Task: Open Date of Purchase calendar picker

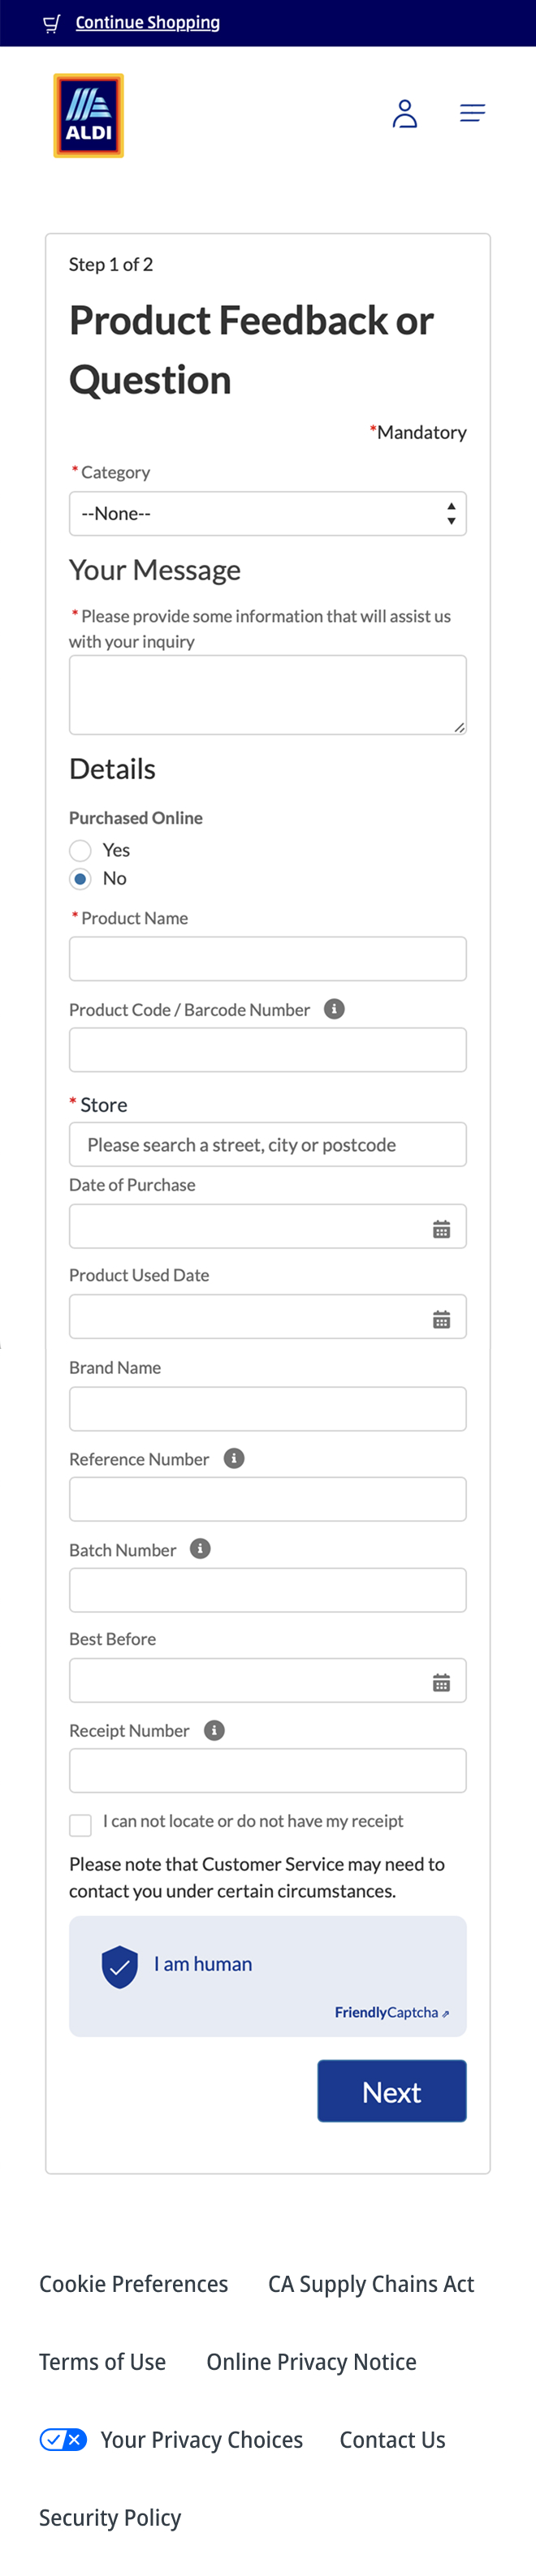Action: click(x=441, y=1229)
